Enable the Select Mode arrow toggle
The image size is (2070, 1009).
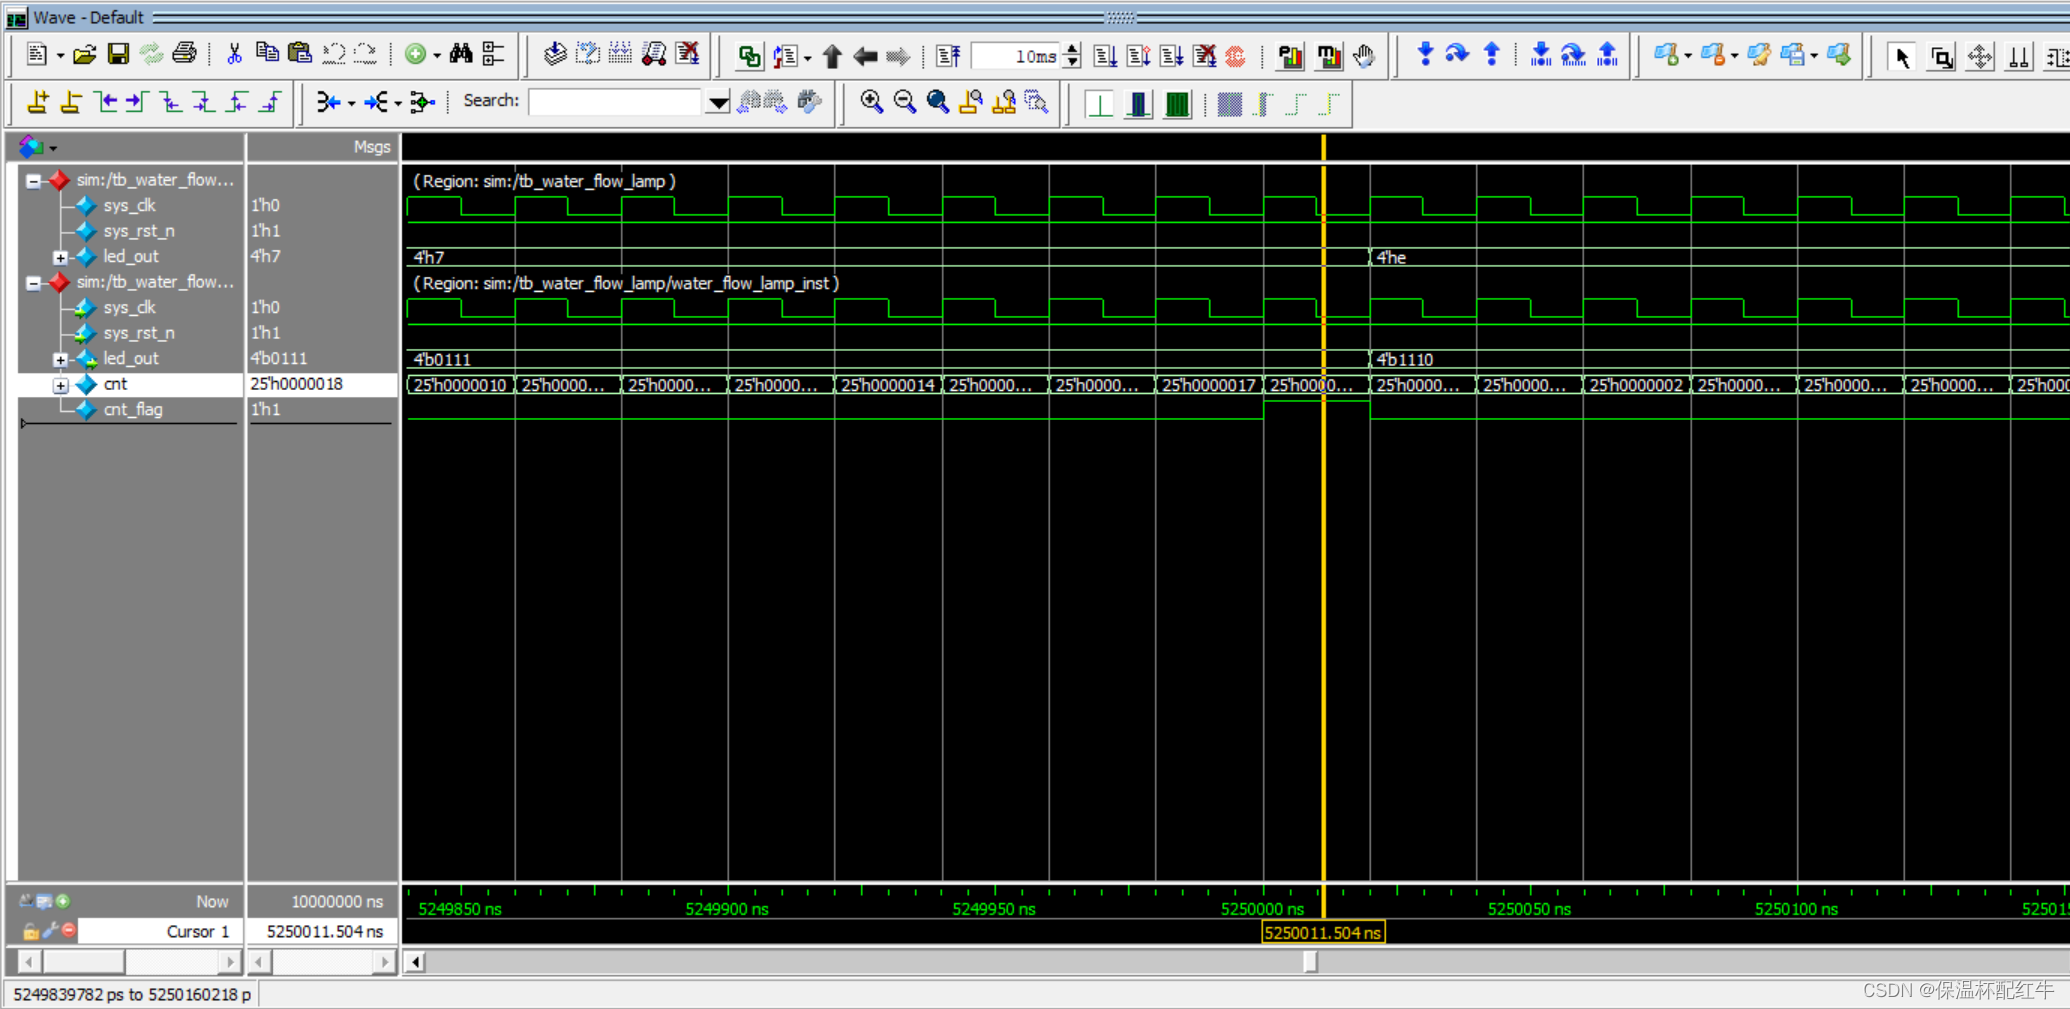click(x=1902, y=57)
